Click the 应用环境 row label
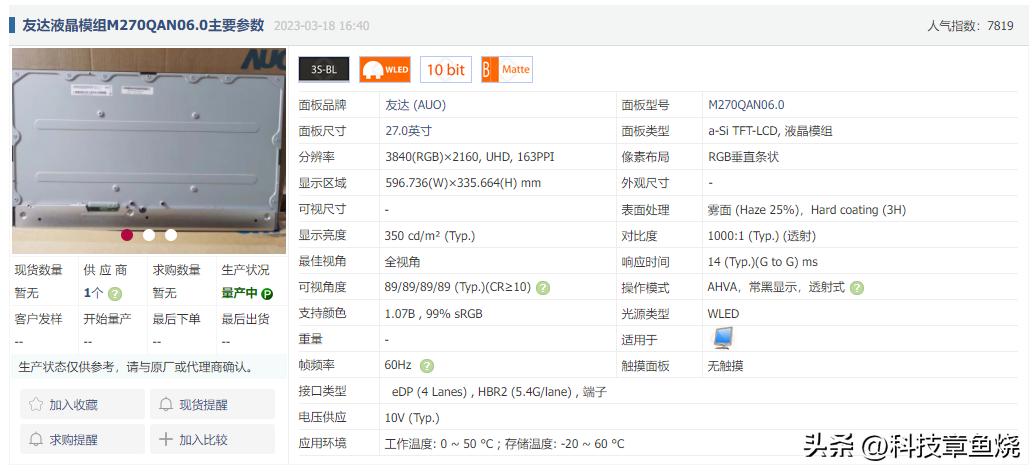The height and width of the screenshot is (473, 1034). pyautogui.click(x=322, y=443)
